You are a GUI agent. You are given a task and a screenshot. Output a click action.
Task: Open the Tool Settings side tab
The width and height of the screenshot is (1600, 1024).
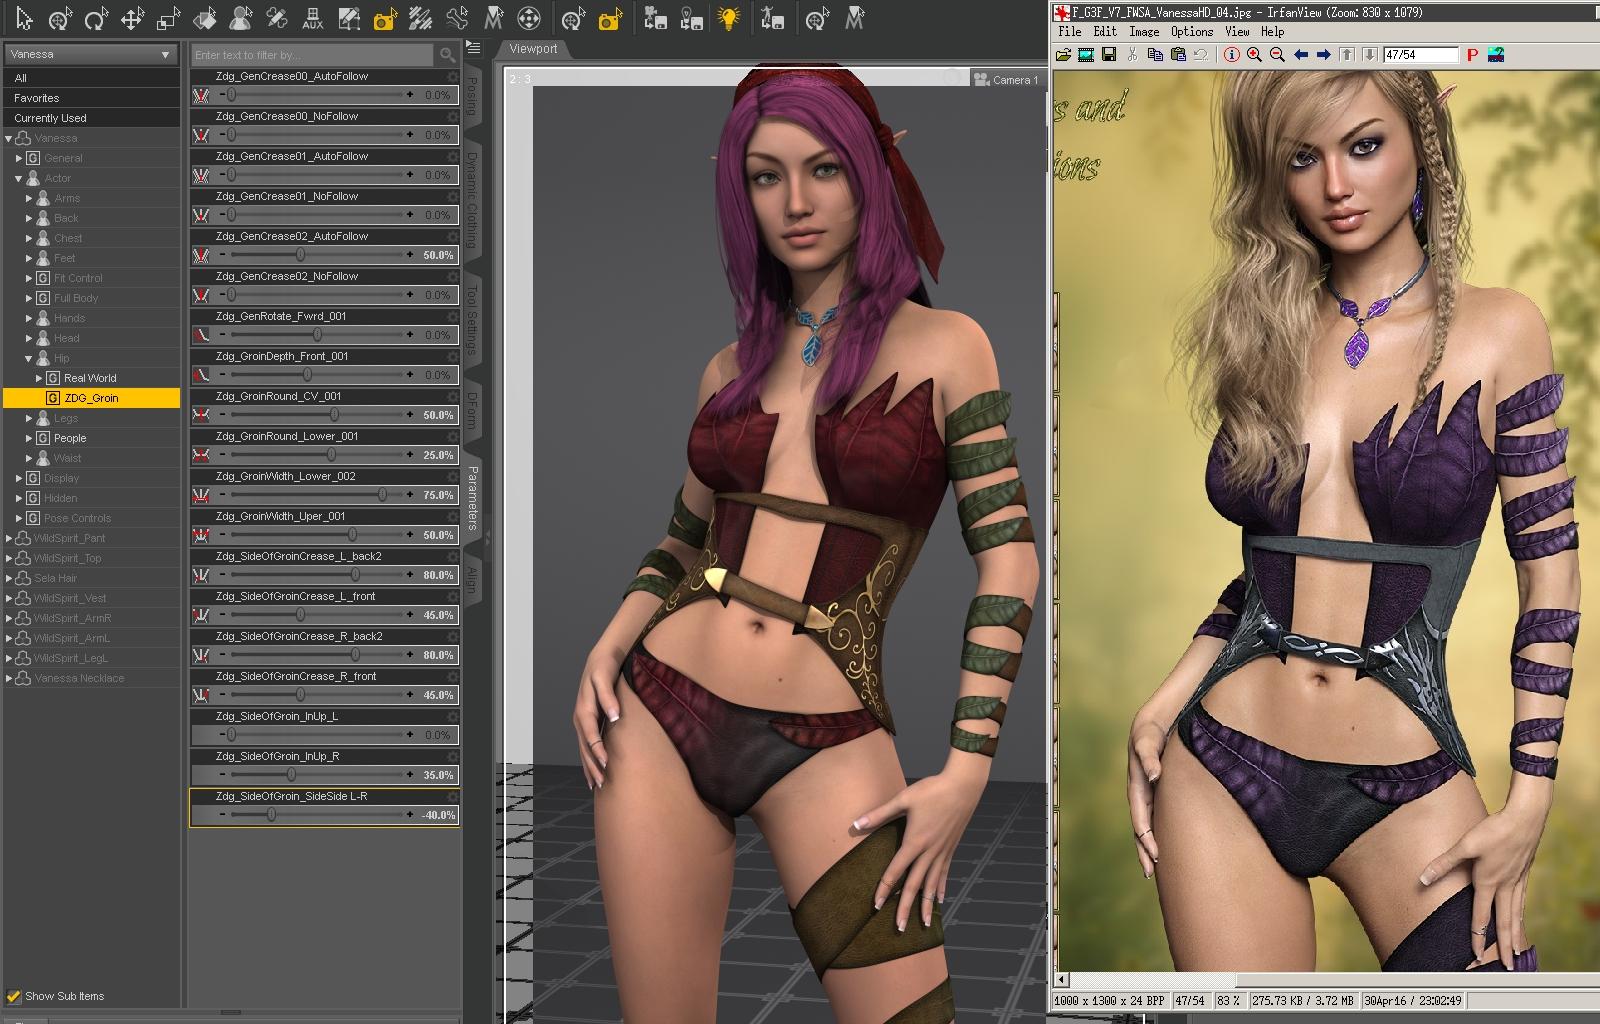point(473,320)
